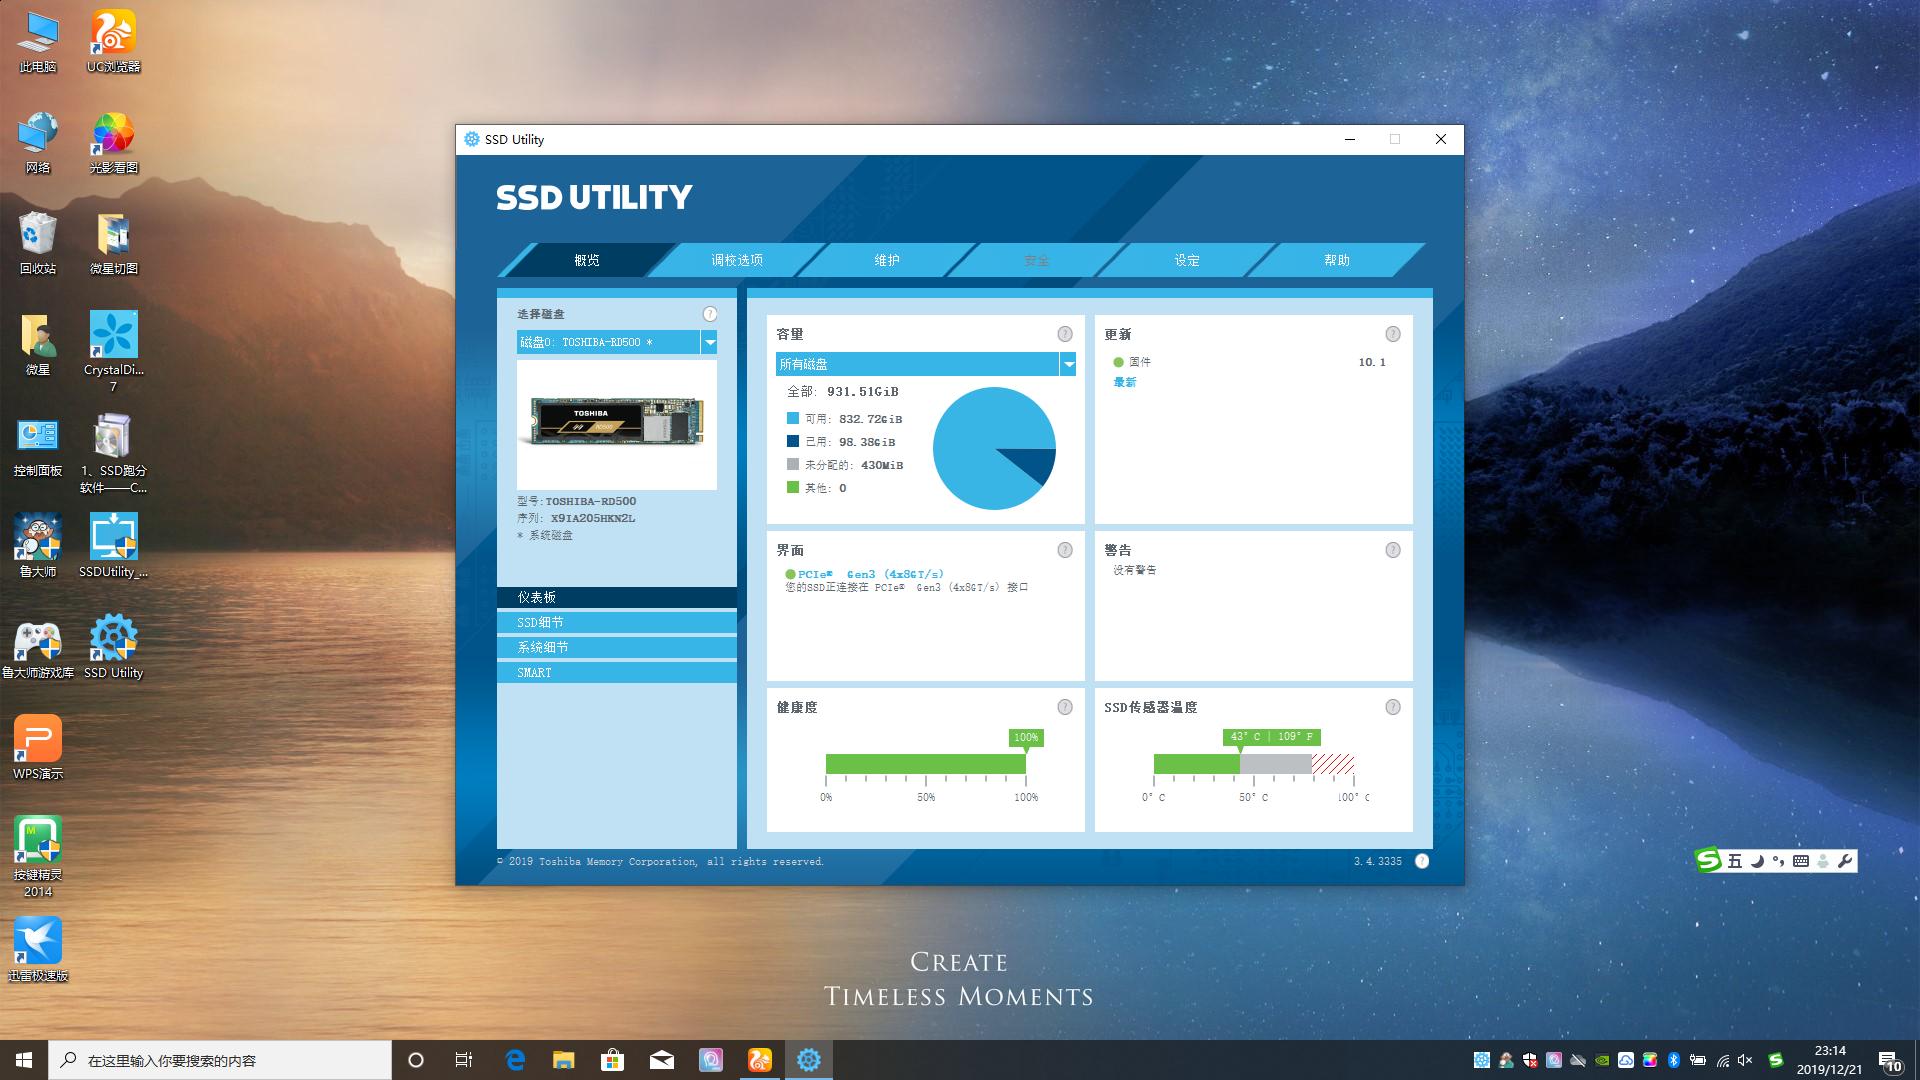Expand the 所有磁盘 capacity dropdown
Viewport: 1920px width, 1080px height.
click(1068, 364)
